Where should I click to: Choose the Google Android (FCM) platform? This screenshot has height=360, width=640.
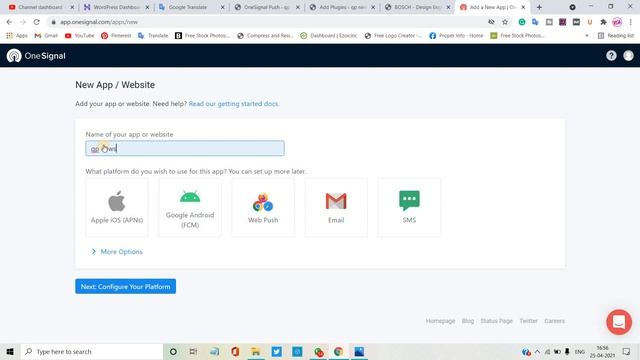190,207
